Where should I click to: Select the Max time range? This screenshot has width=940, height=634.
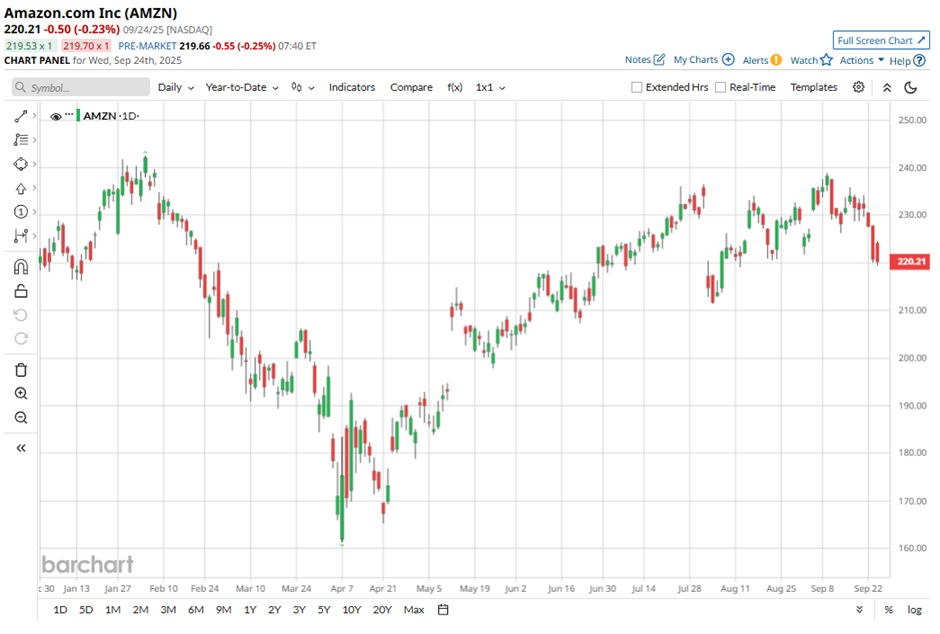[x=414, y=609]
